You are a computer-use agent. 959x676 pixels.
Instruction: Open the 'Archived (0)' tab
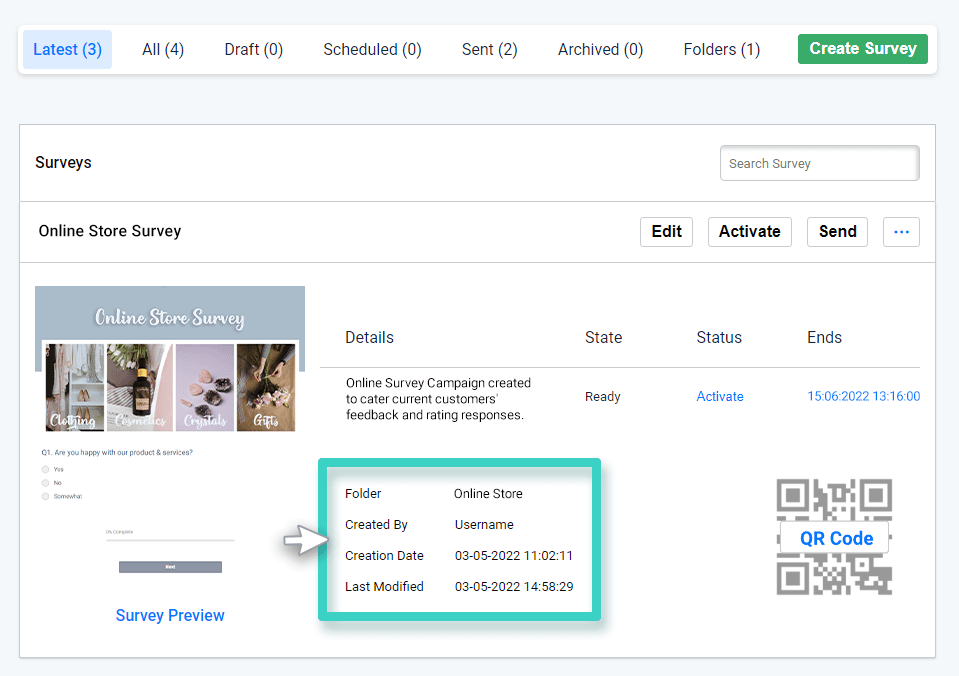pyautogui.click(x=599, y=48)
